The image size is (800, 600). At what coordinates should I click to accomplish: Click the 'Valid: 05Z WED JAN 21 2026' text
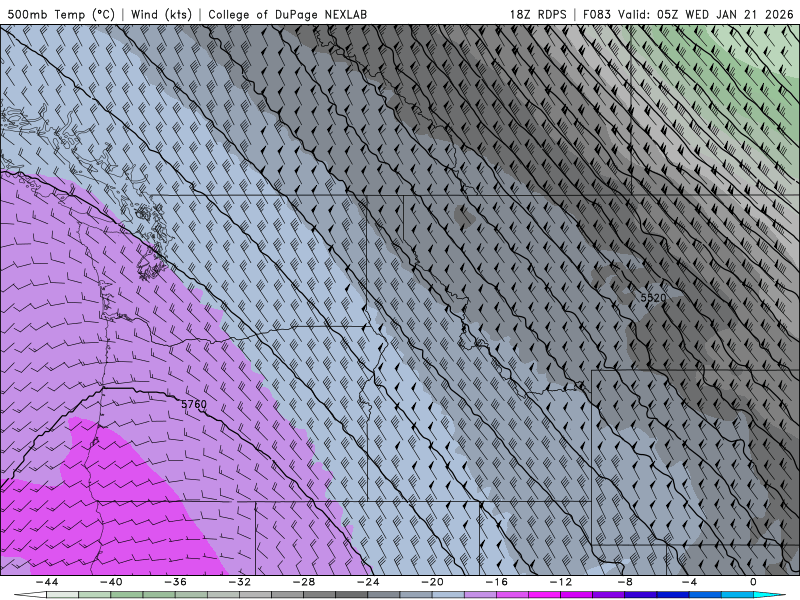(706, 14)
